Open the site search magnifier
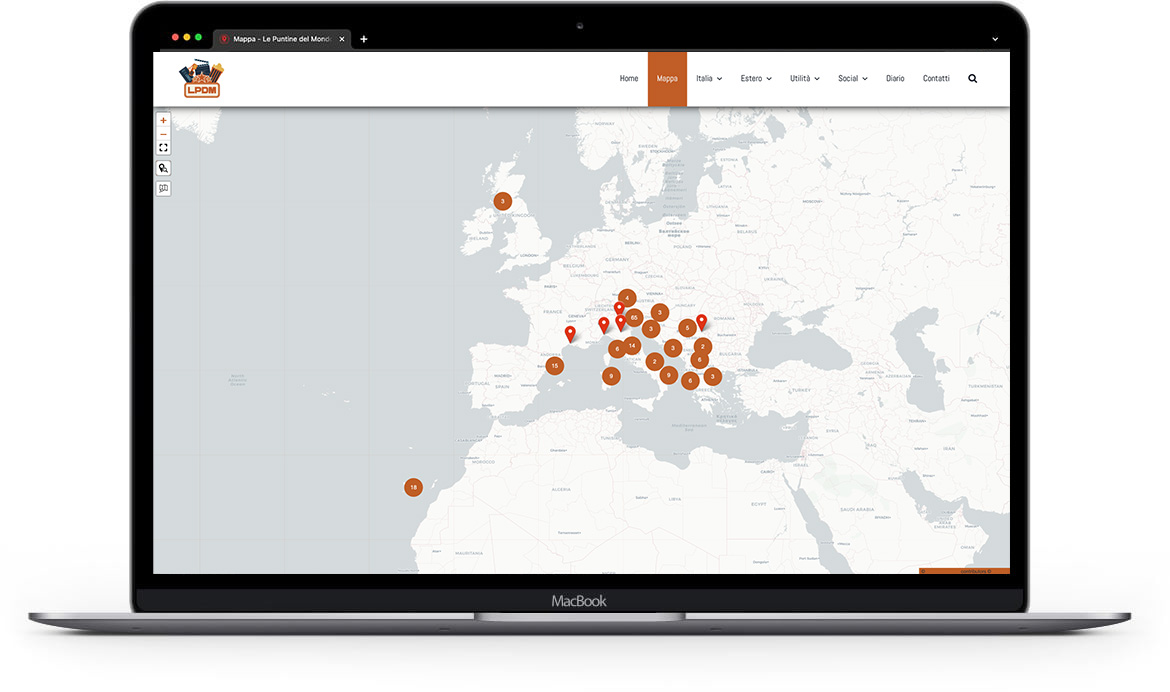 click(972, 78)
